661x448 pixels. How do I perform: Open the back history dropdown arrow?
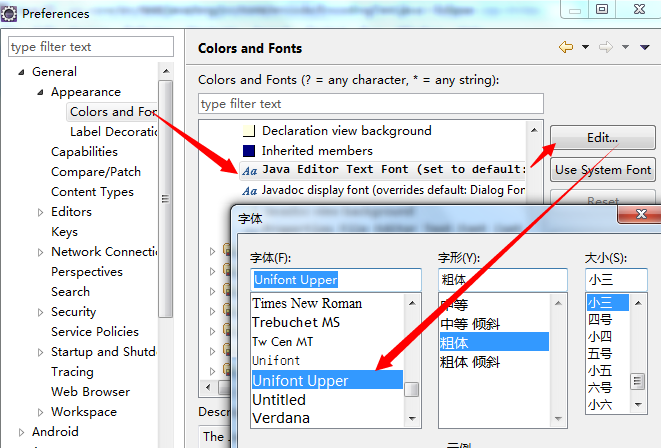(584, 47)
